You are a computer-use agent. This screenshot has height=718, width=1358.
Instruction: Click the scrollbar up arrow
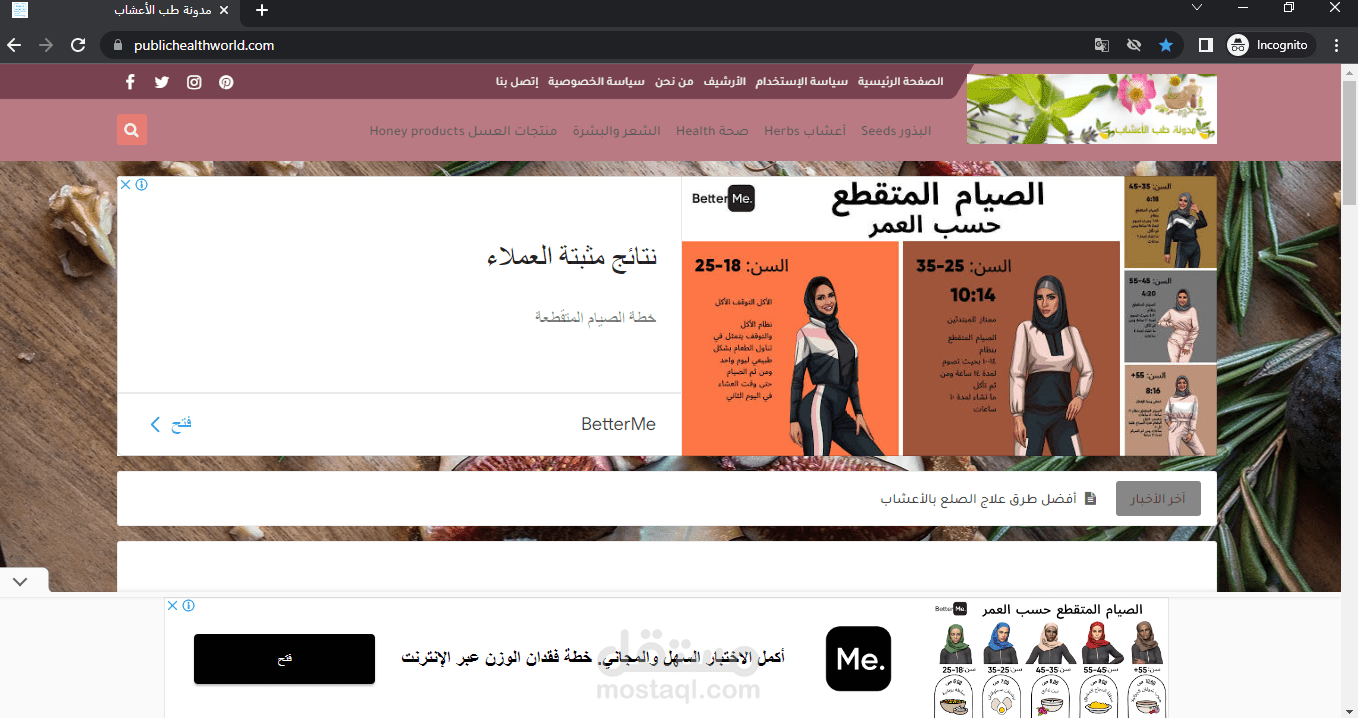click(1349, 71)
